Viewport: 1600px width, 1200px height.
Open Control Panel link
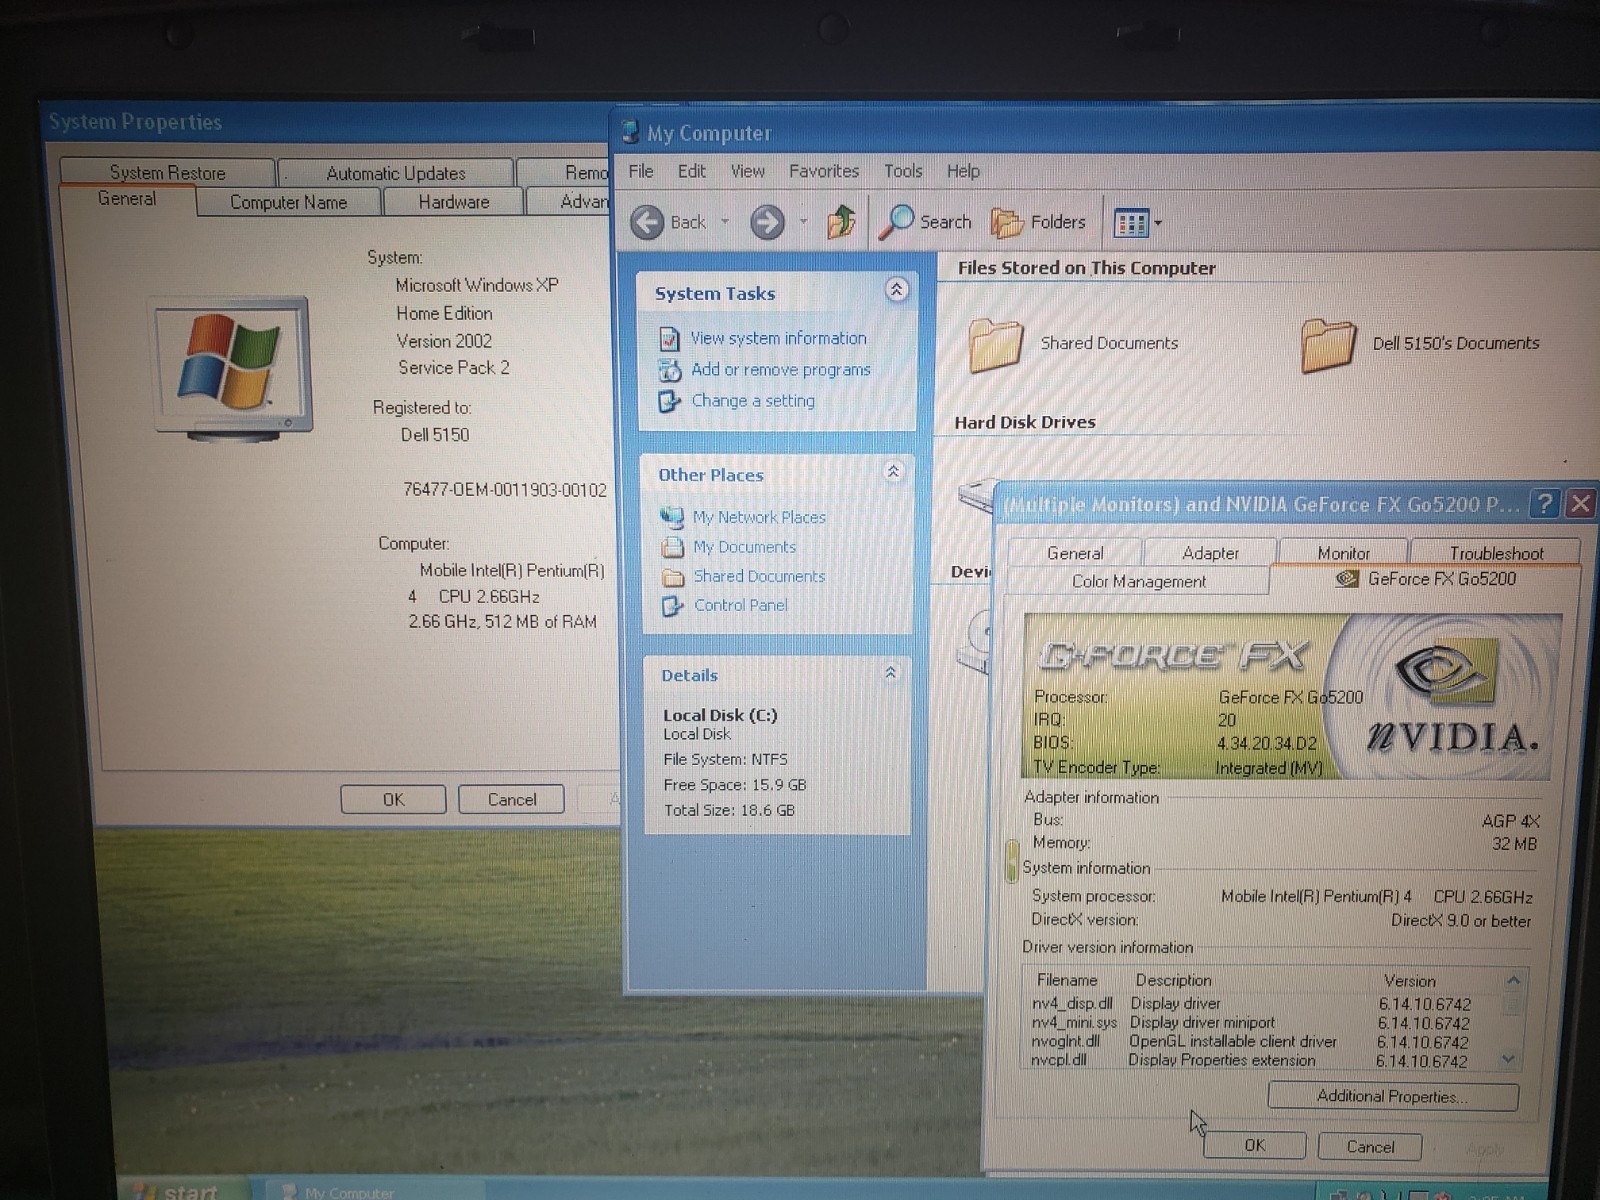coord(741,605)
